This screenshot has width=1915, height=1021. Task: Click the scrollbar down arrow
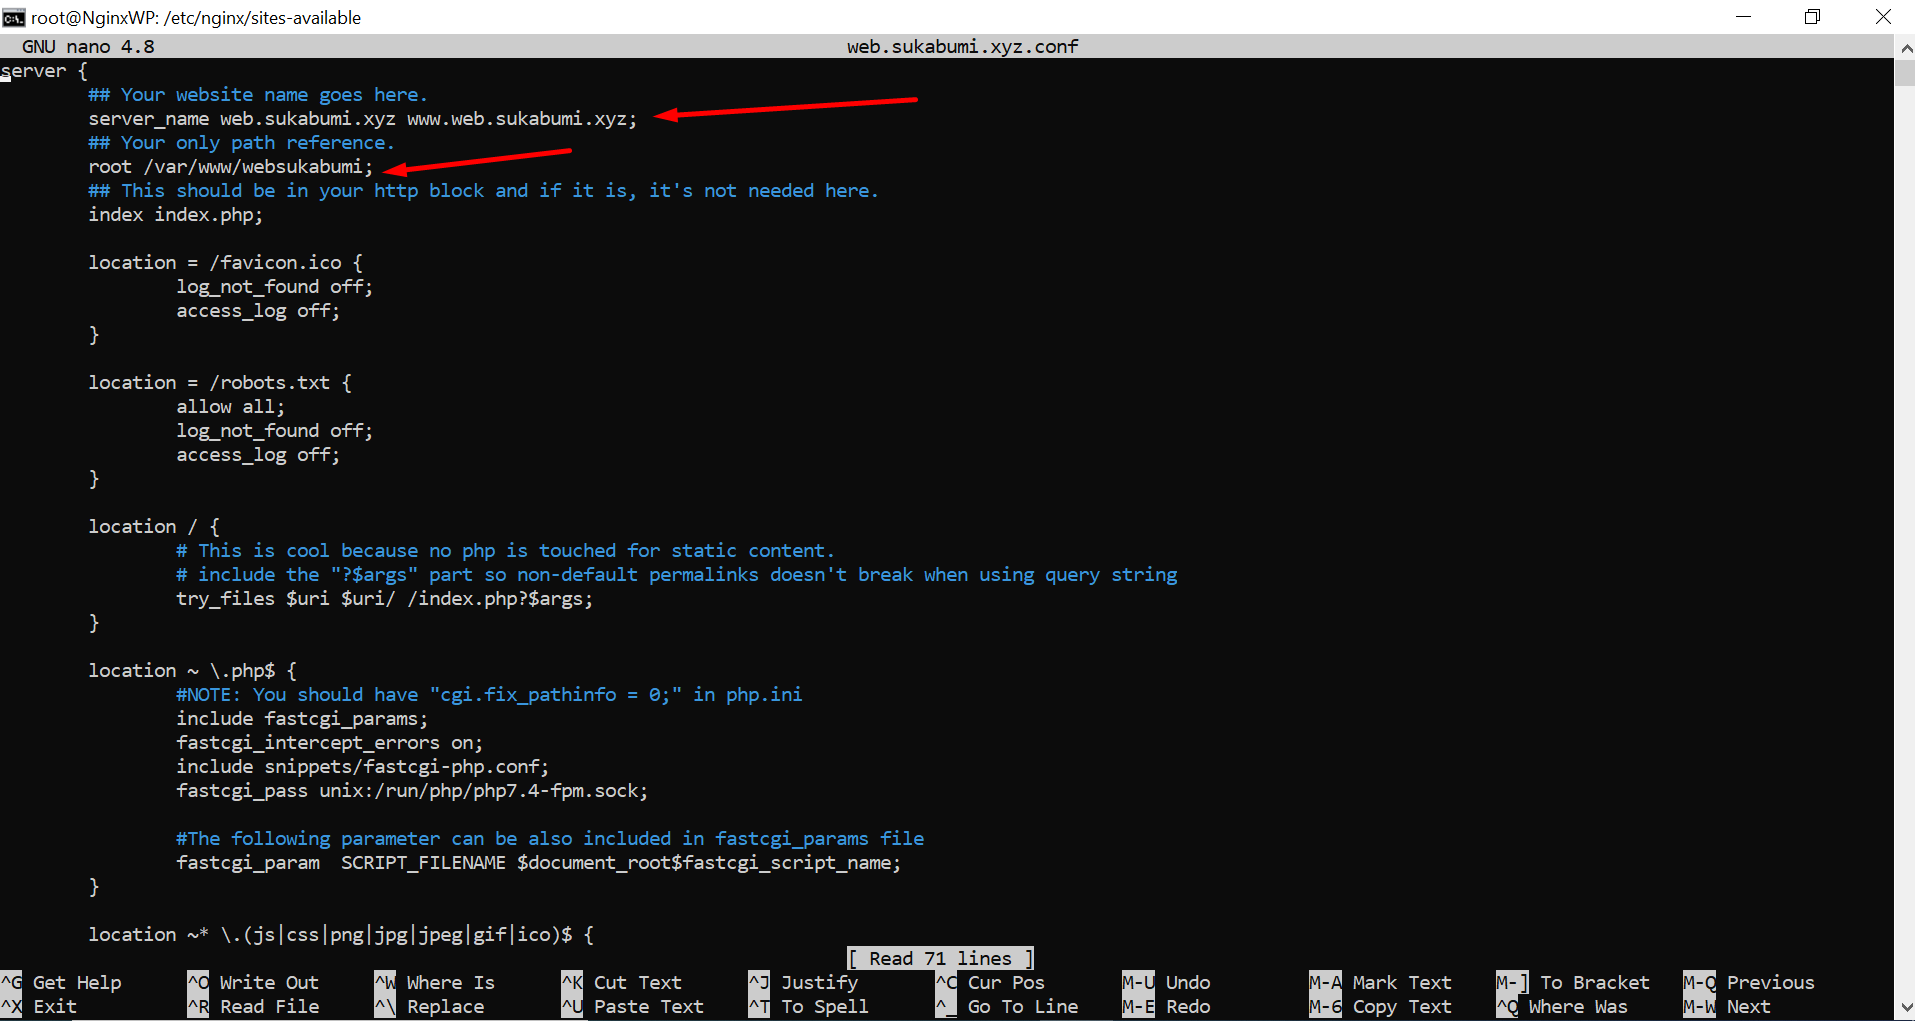click(1905, 1008)
